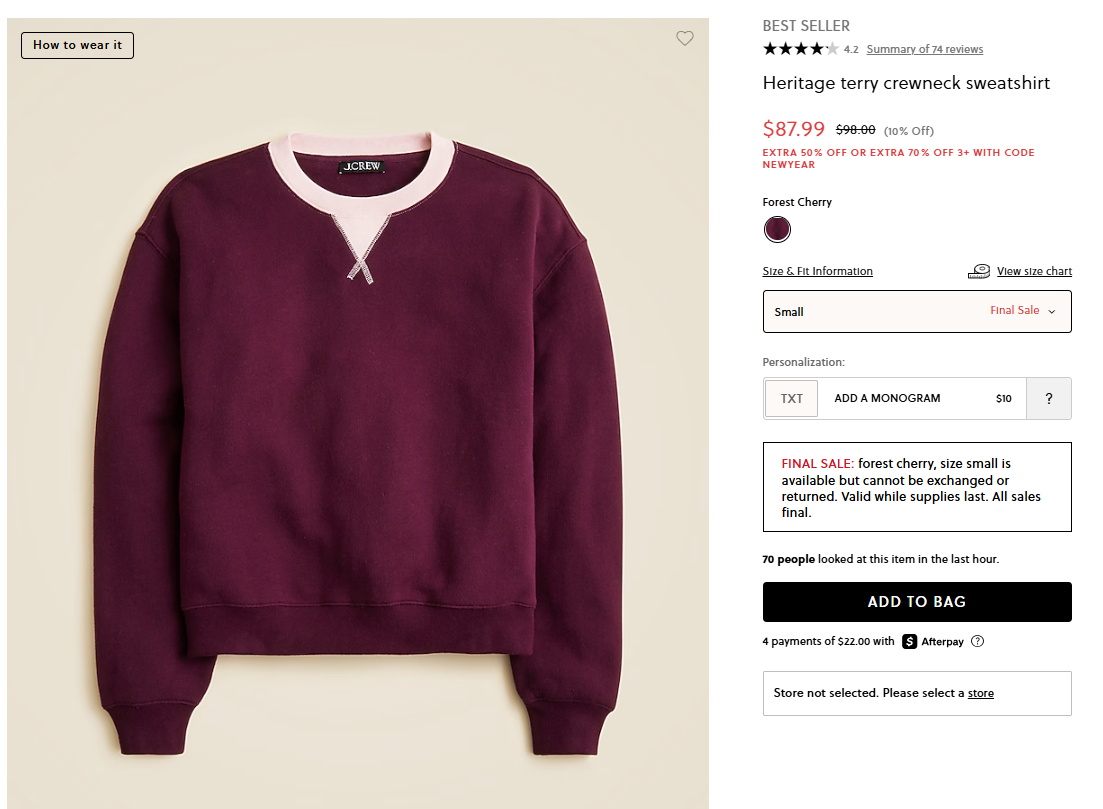
Task: Click the How to wear it button
Action: coord(77,45)
